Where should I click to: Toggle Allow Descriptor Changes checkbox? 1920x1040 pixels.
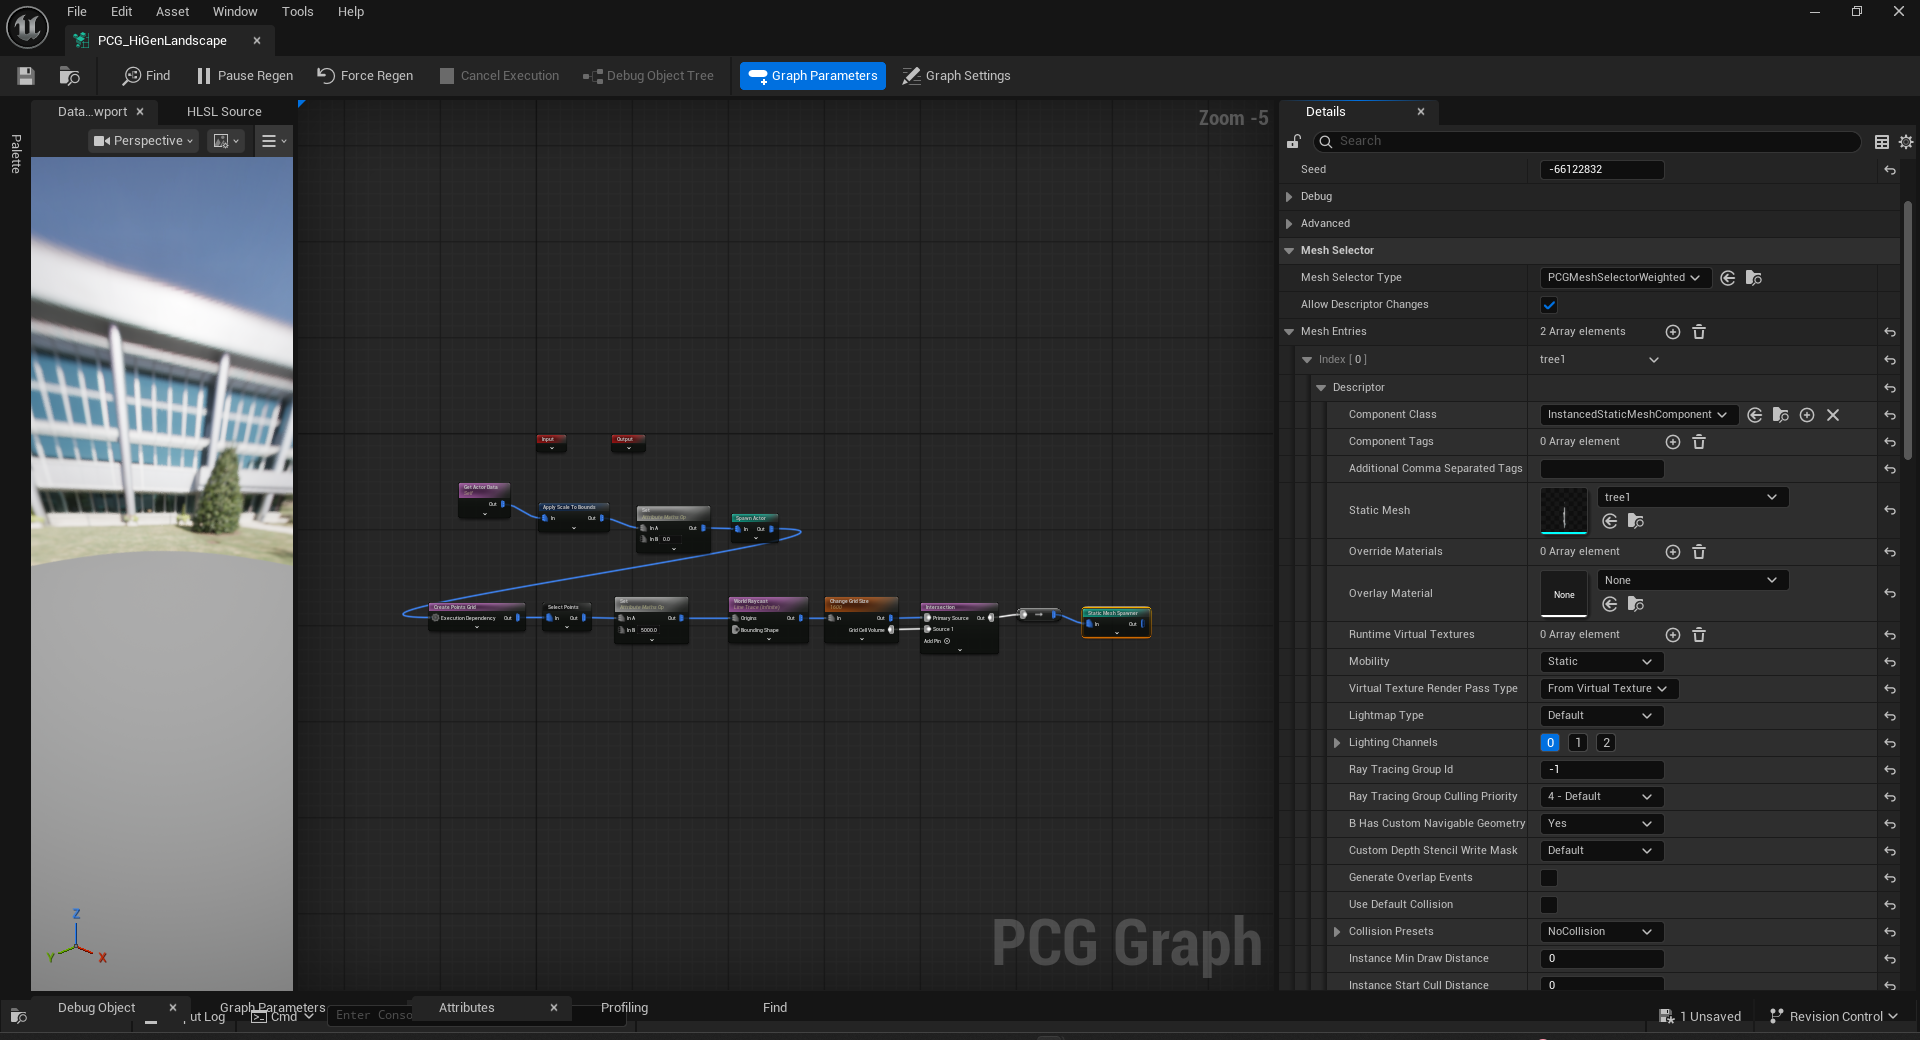pos(1549,305)
